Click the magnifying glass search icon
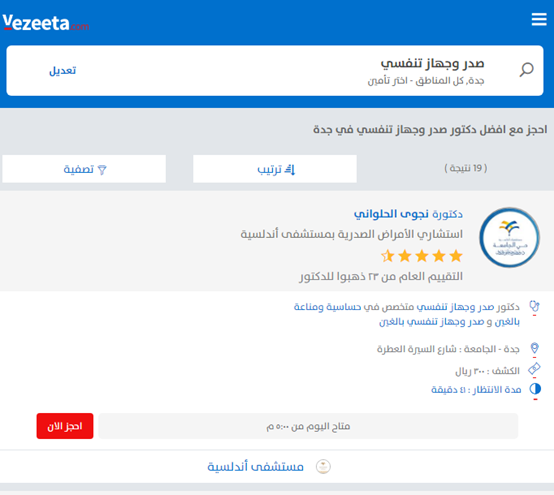This screenshot has width=554, height=495. click(526, 70)
